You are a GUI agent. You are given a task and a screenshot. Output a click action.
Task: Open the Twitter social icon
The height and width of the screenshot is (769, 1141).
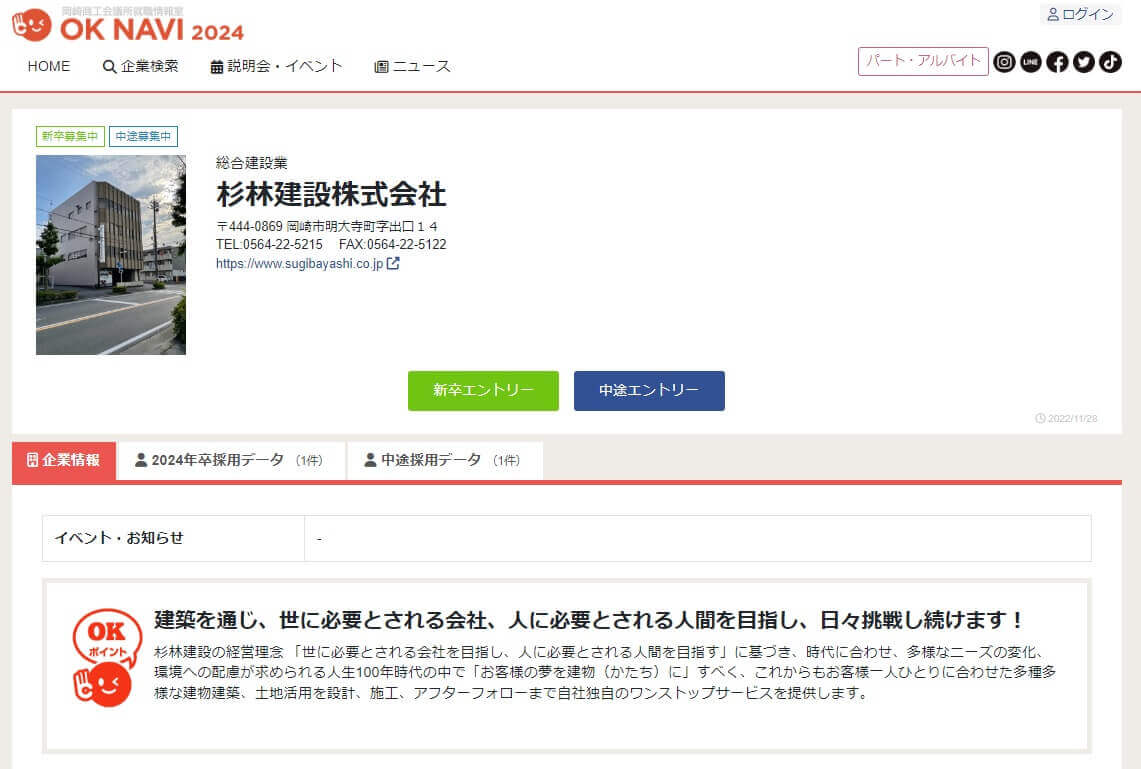(1084, 63)
